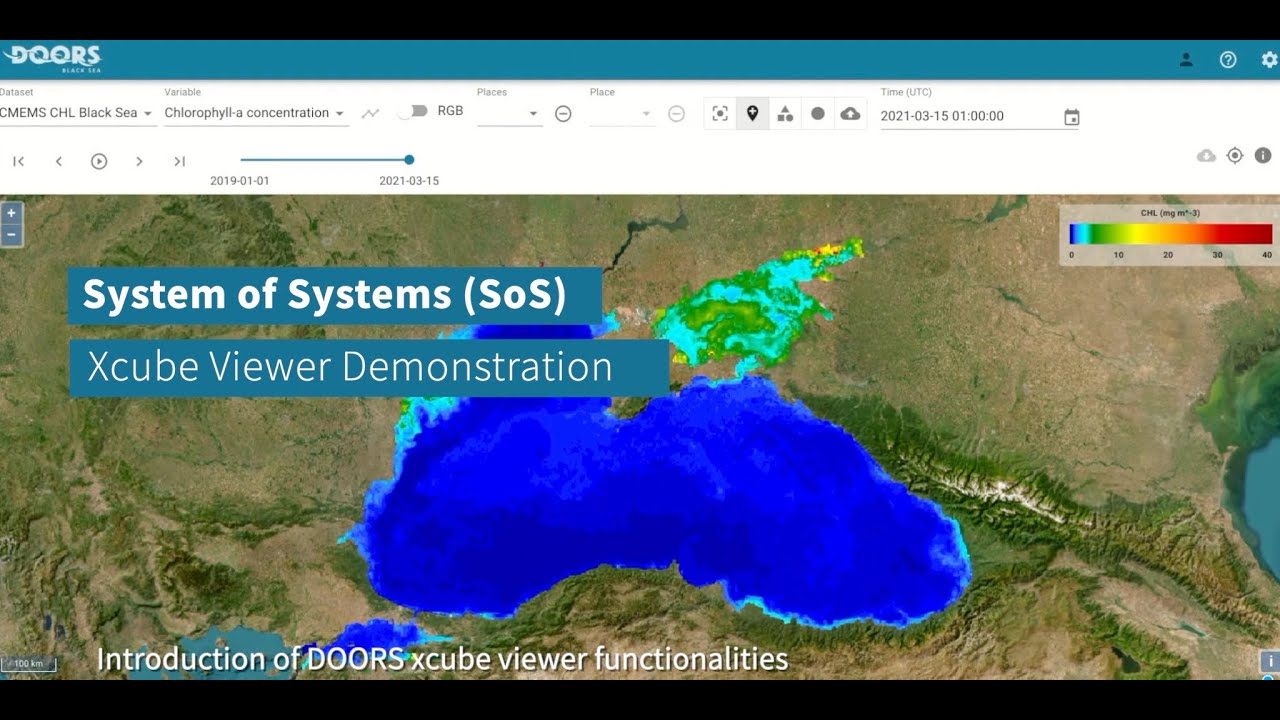Viewport: 1280px width, 720px height.
Task: Click the 100 km scale bar
Action: click(x=29, y=664)
